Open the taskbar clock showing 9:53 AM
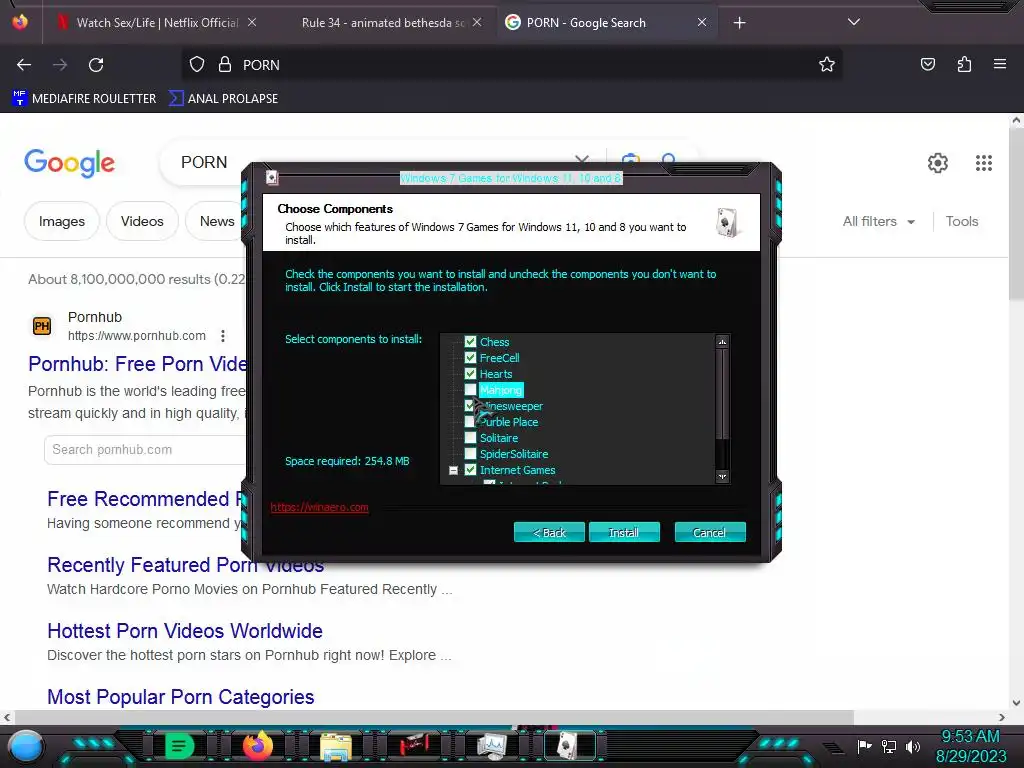1024x768 pixels. click(970, 746)
